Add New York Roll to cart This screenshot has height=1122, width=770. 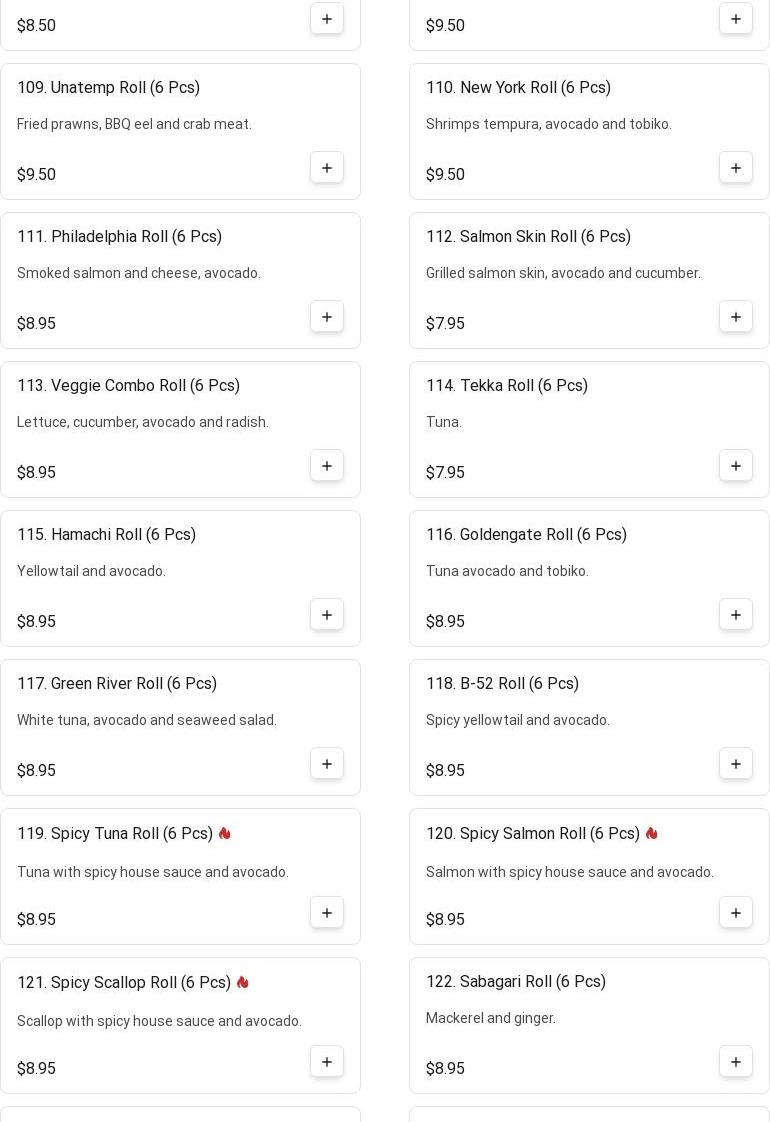tap(736, 168)
